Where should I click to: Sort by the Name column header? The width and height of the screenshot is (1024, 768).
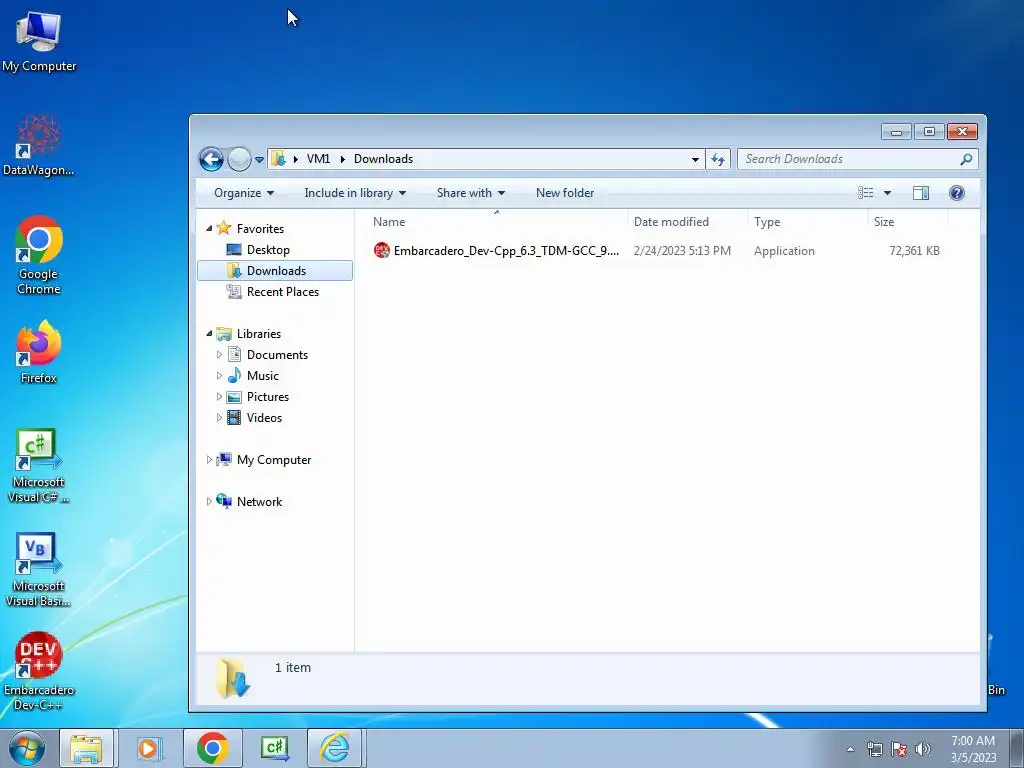click(x=496, y=222)
